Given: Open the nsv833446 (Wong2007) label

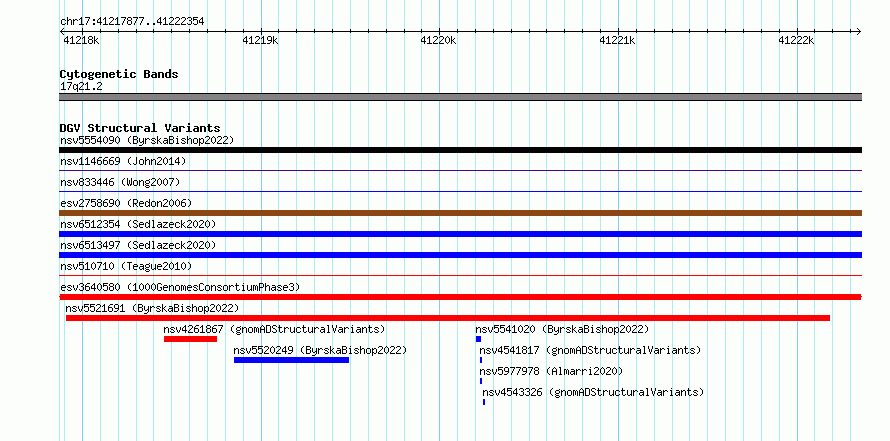Looking at the screenshot, I should pyautogui.click(x=120, y=182).
